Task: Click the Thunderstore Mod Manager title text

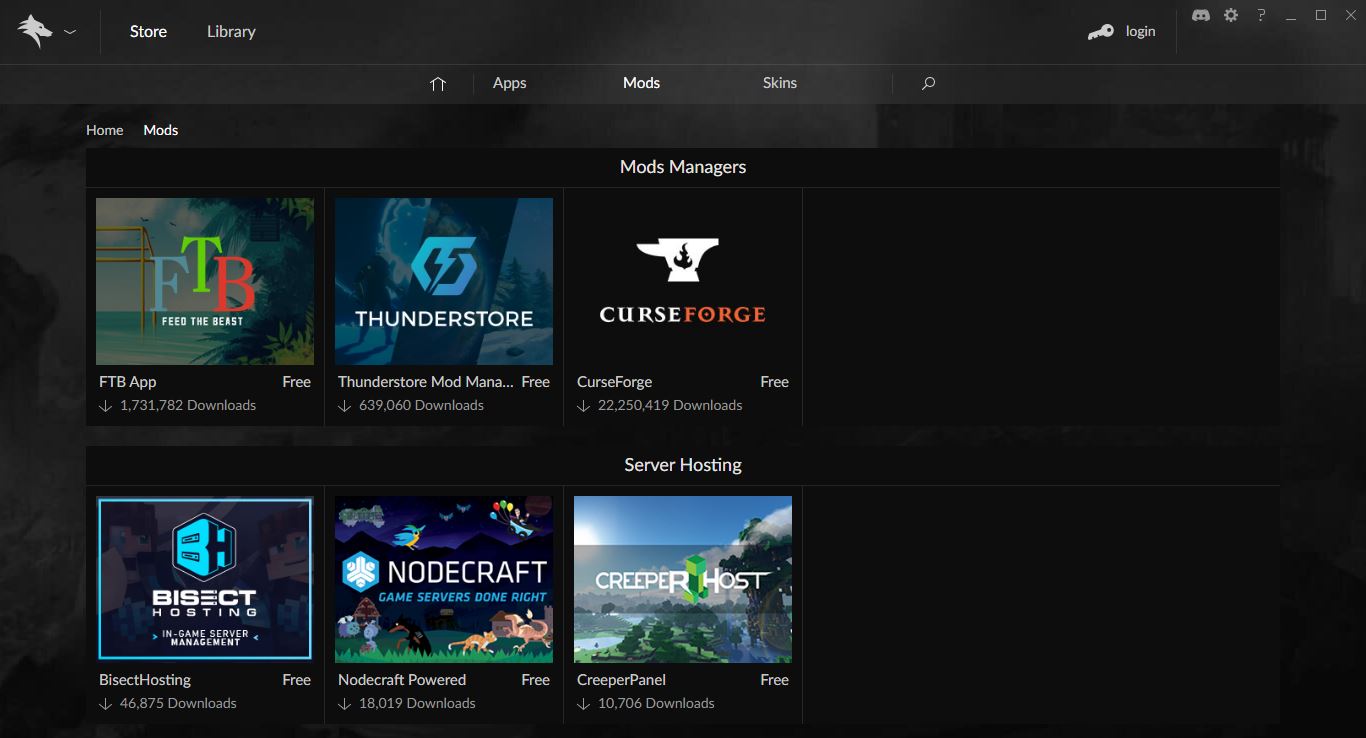Action: pos(426,382)
